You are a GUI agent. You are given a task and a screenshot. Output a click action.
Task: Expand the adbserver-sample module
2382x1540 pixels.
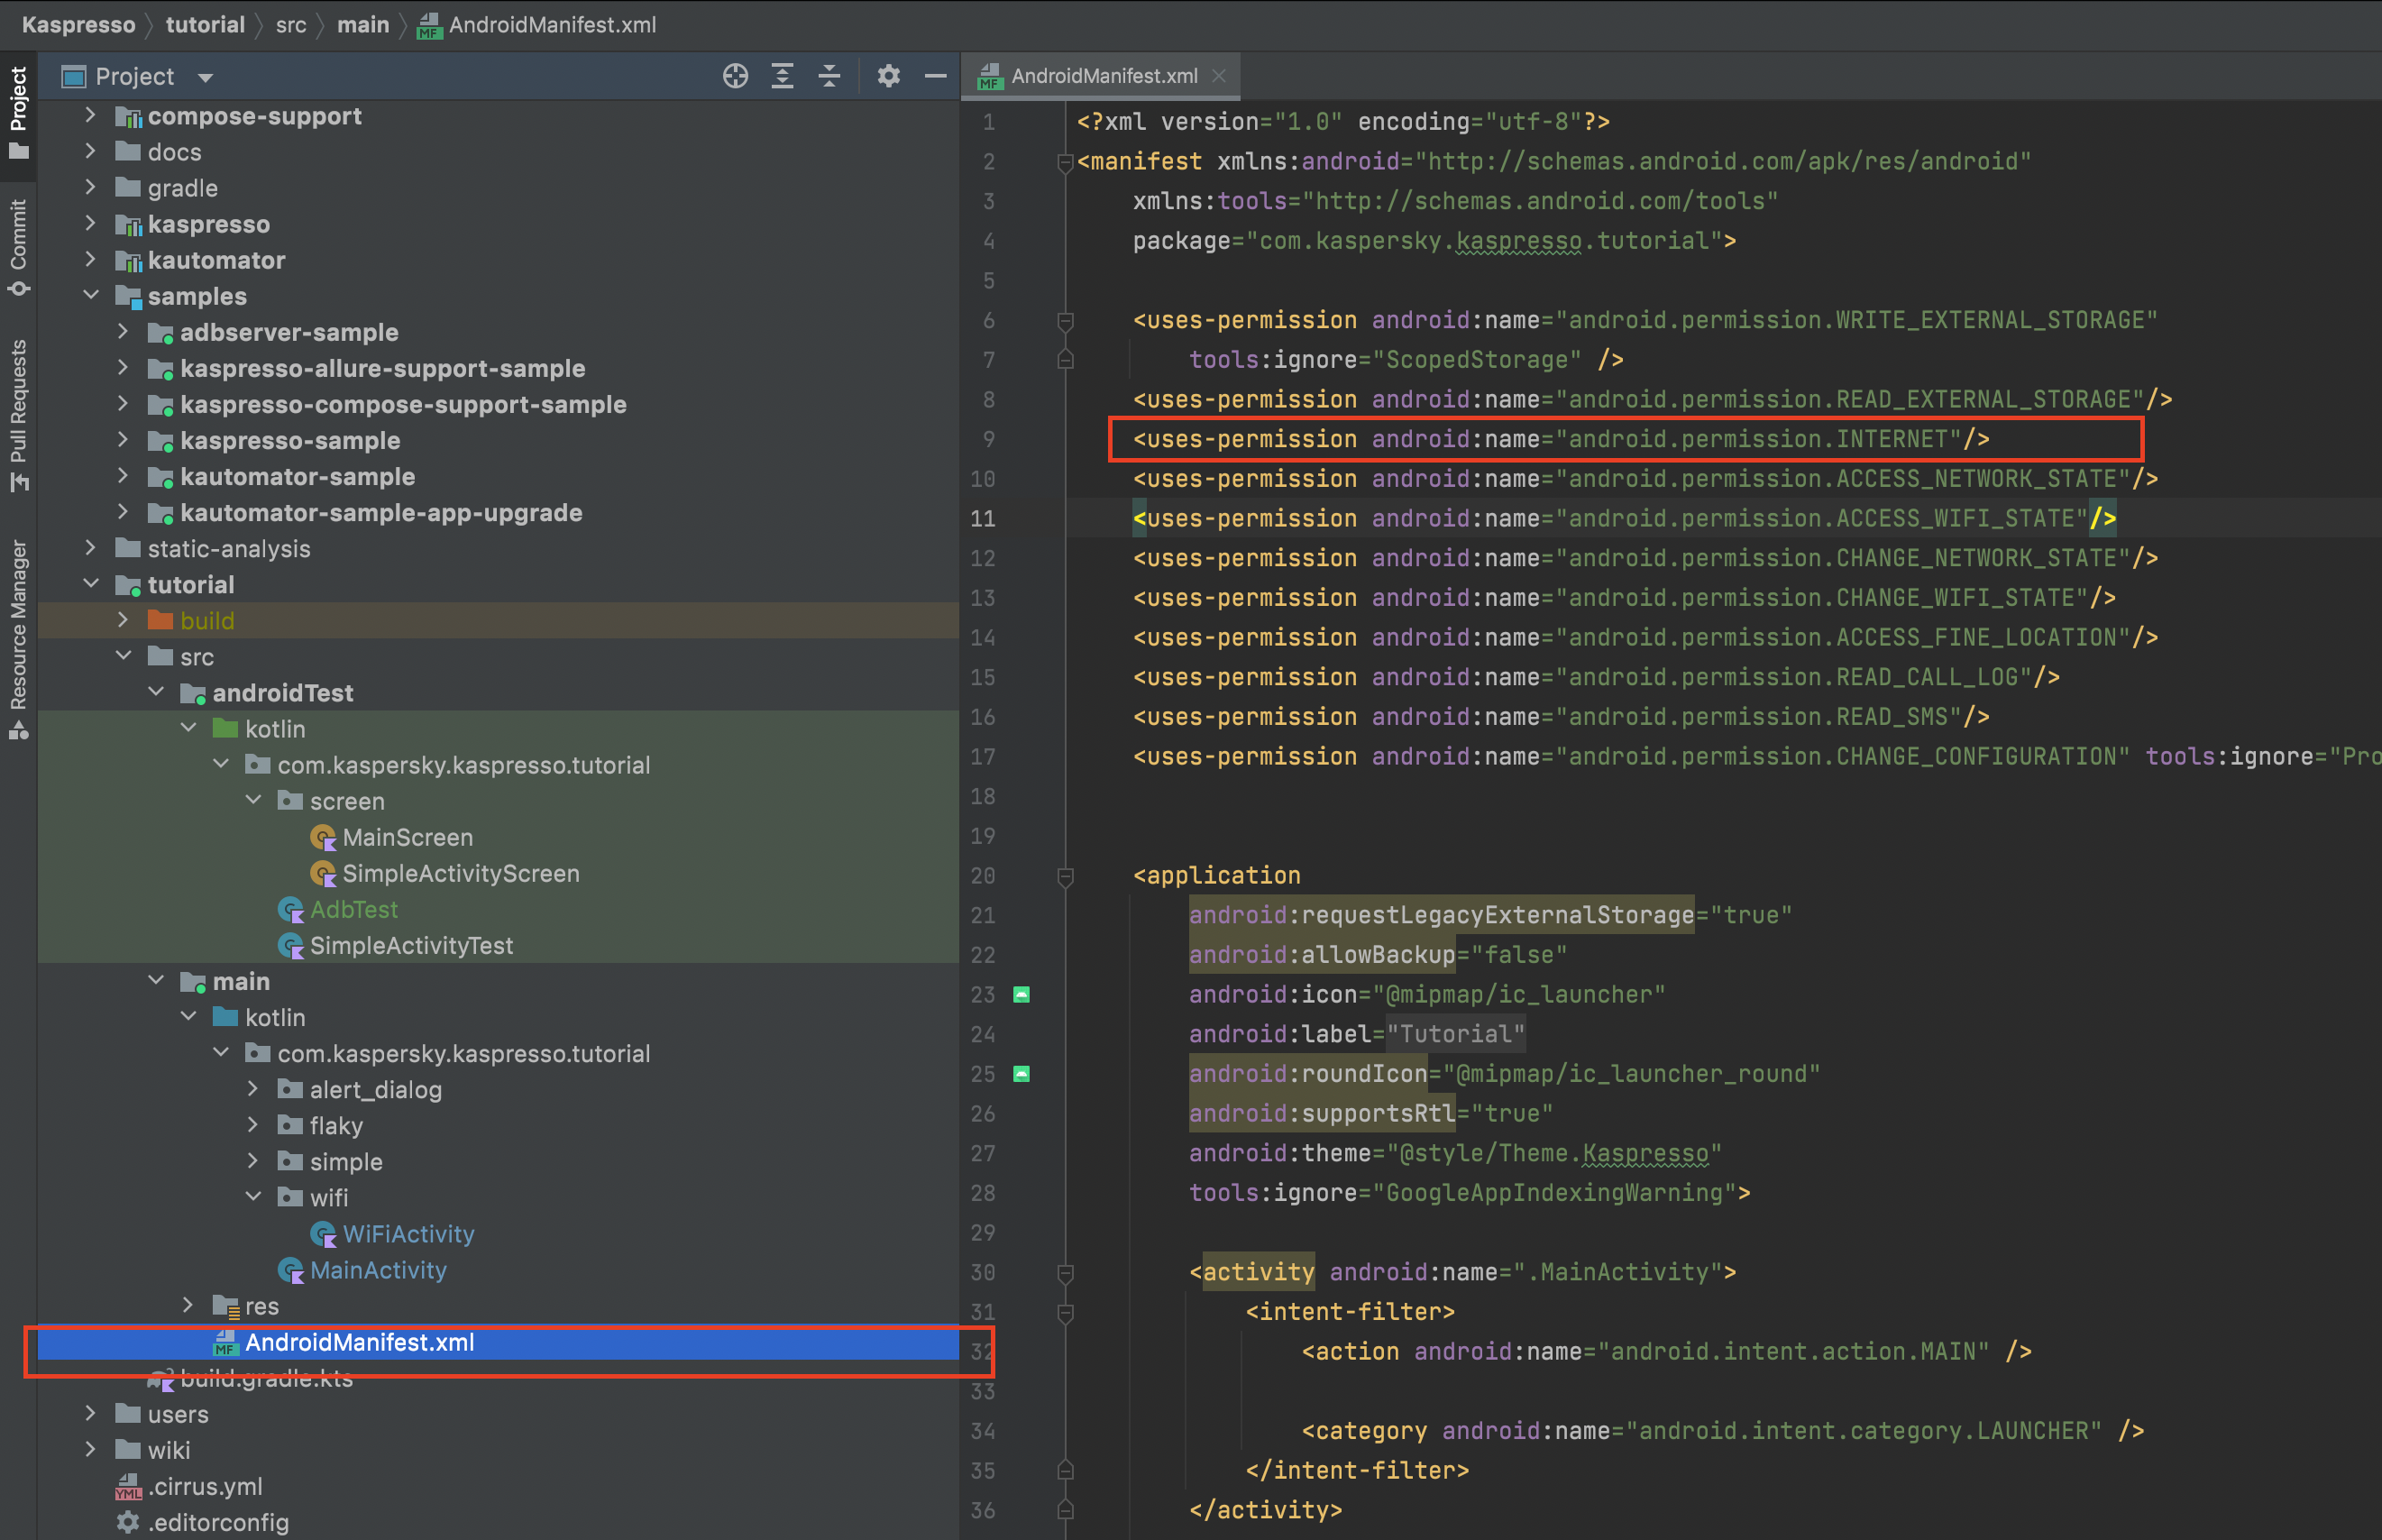click(x=122, y=331)
